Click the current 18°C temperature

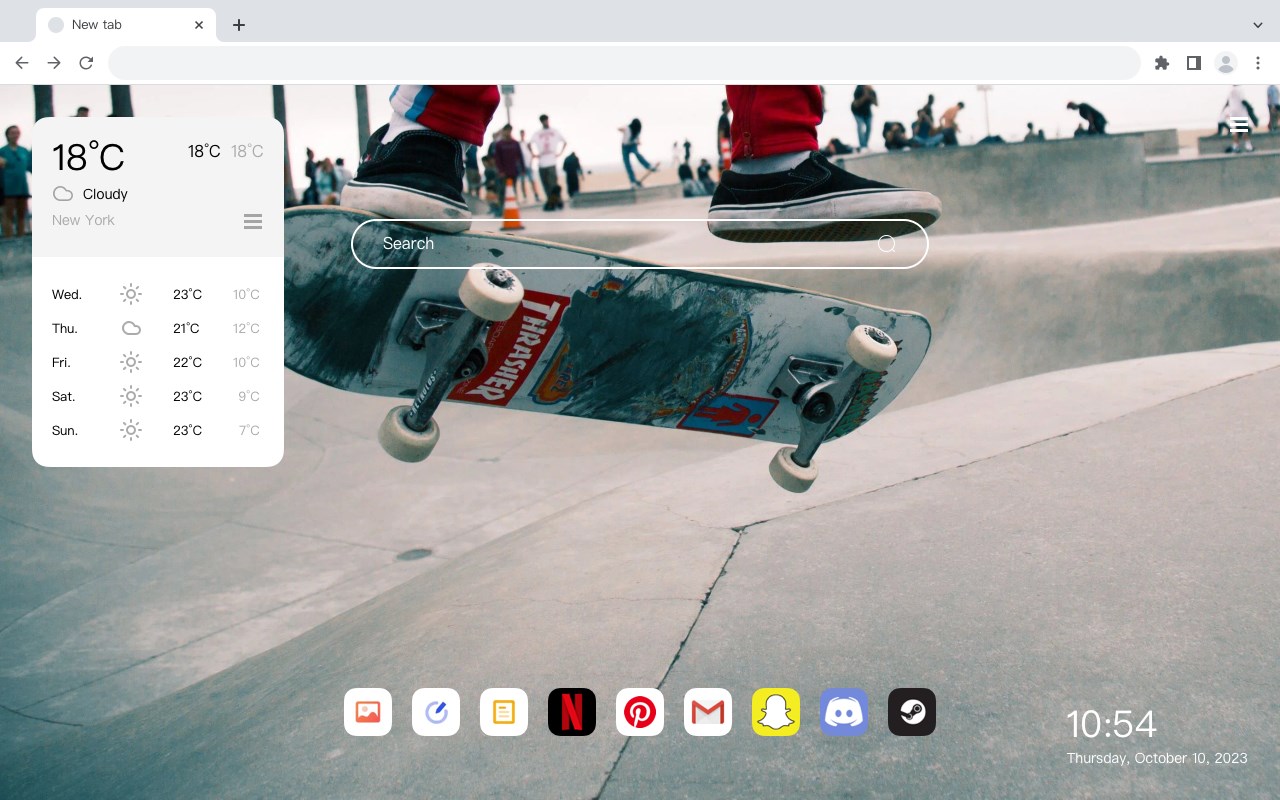coord(88,157)
